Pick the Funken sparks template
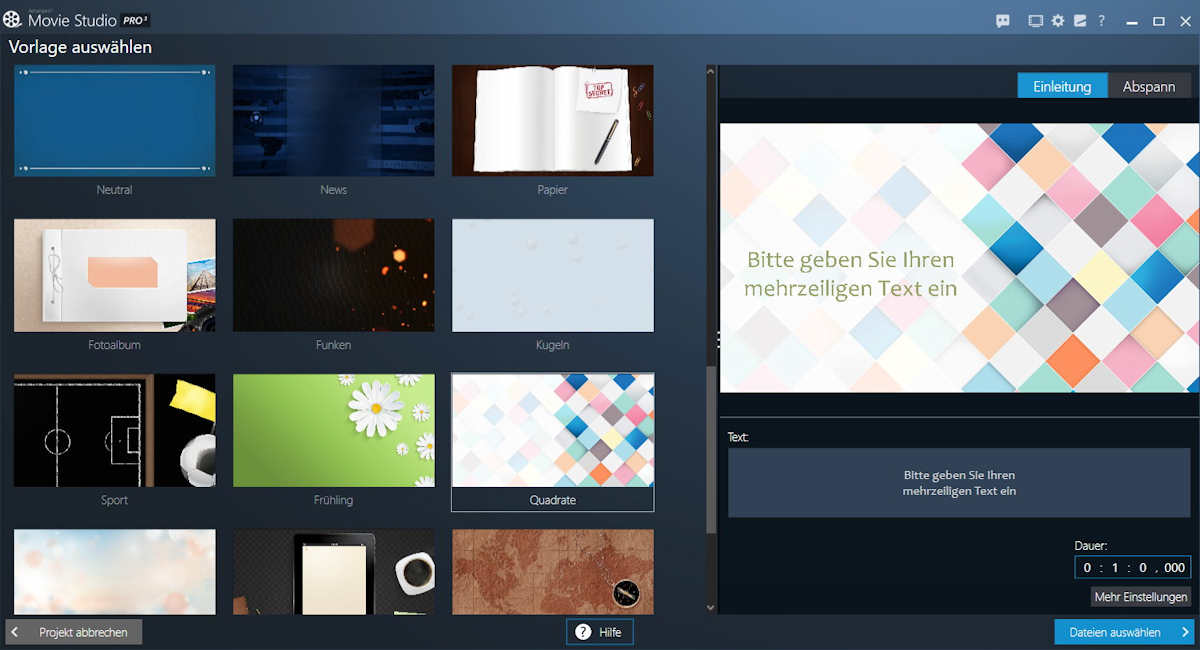 [334, 275]
